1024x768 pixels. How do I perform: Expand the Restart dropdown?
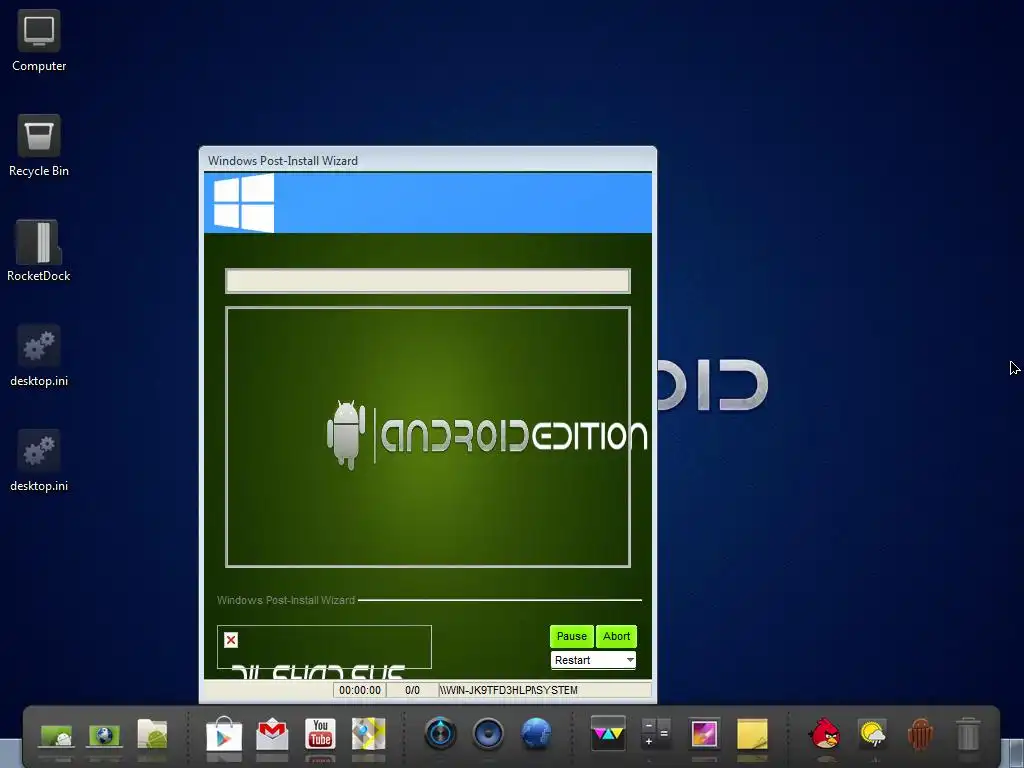[593, 660]
